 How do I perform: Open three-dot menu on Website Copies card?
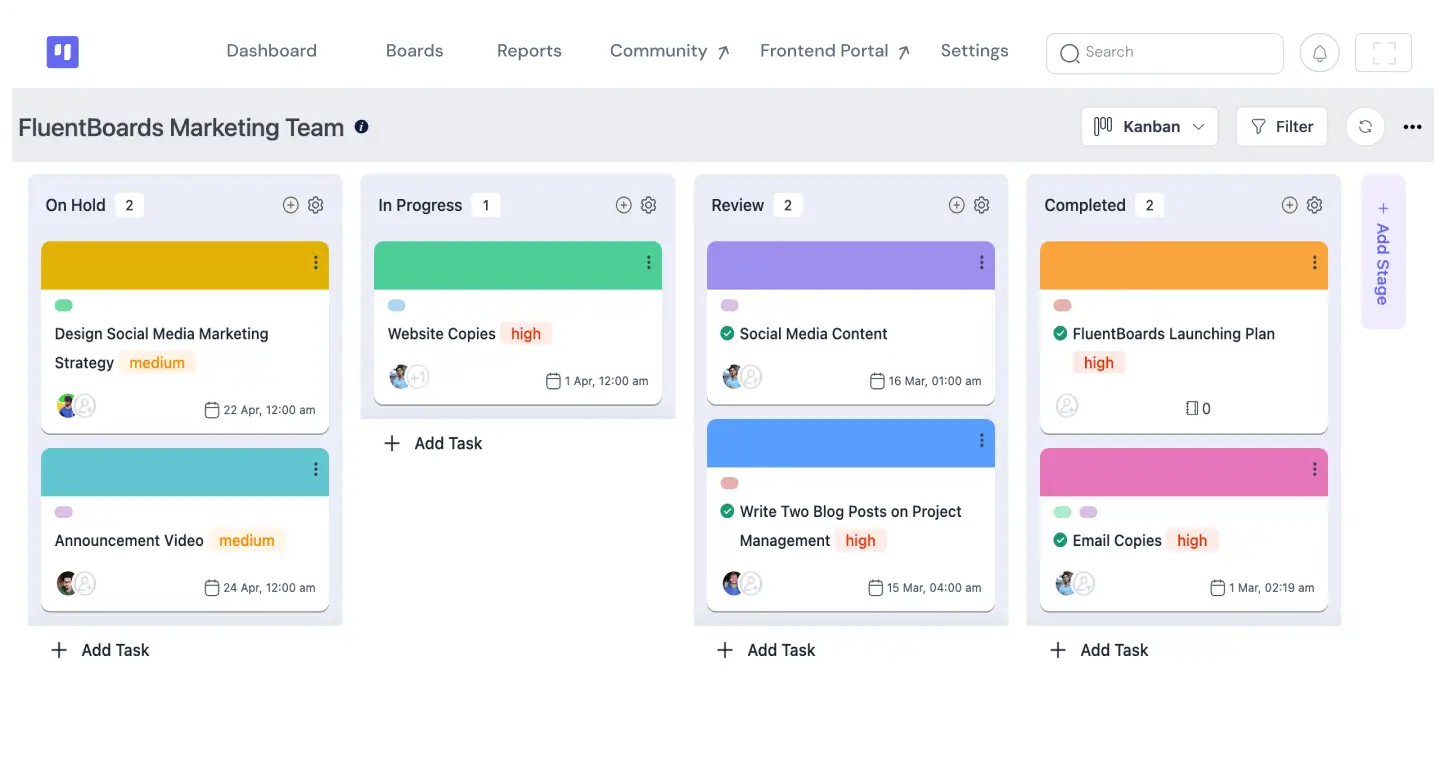pyautogui.click(x=648, y=263)
